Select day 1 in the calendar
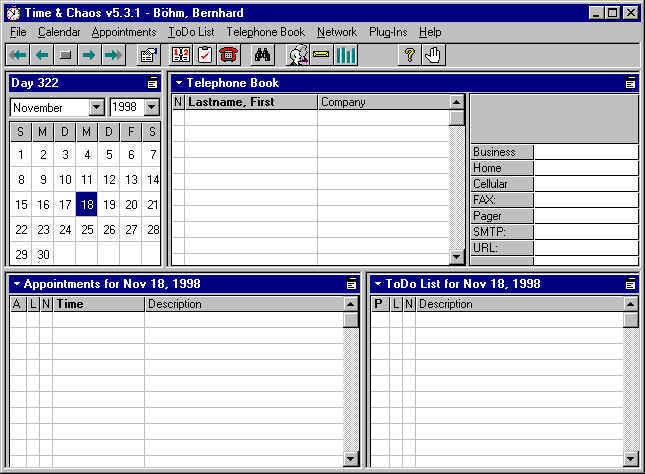 (21, 155)
